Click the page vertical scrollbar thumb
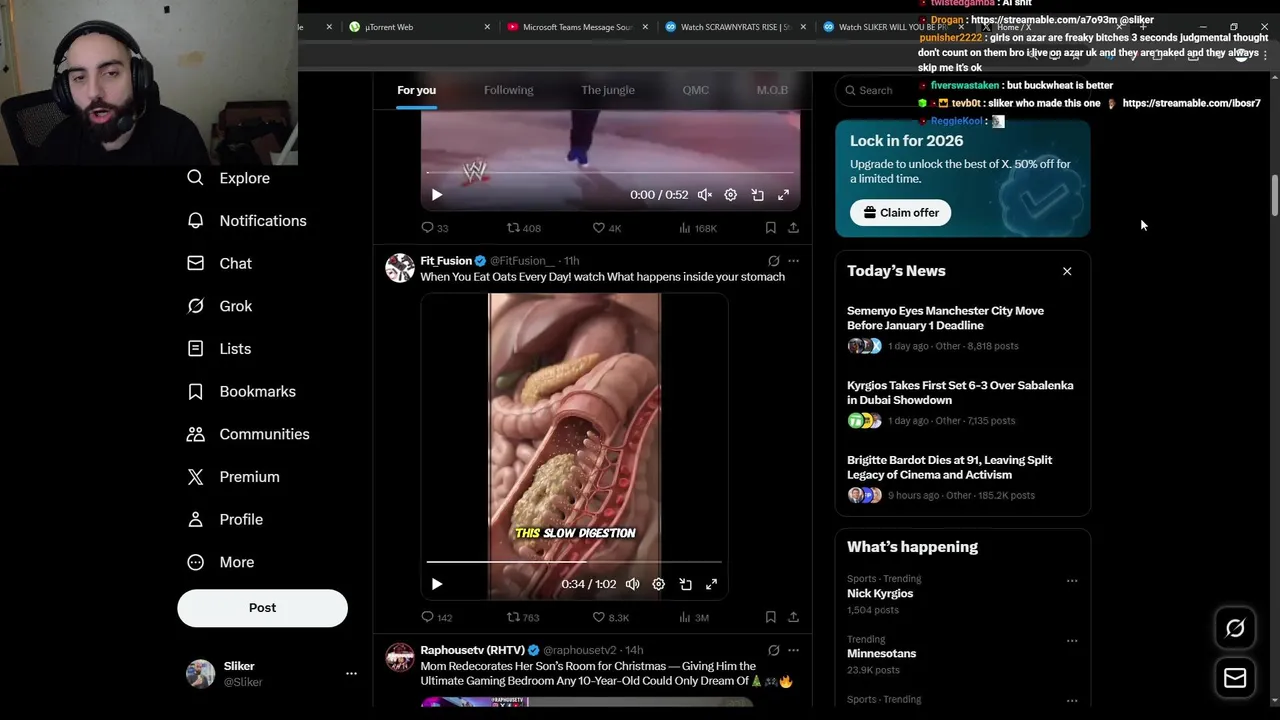 pos(1274,195)
